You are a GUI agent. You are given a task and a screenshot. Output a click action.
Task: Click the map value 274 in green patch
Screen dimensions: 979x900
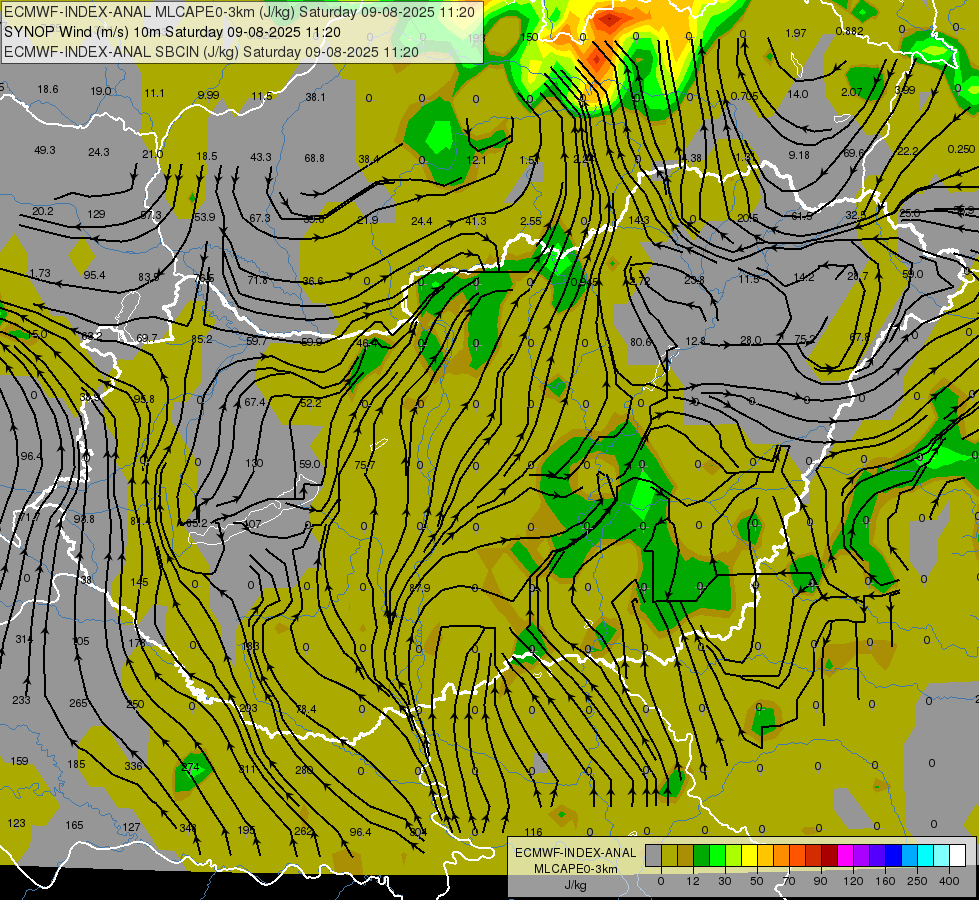pyautogui.click(x=190, y=767)
